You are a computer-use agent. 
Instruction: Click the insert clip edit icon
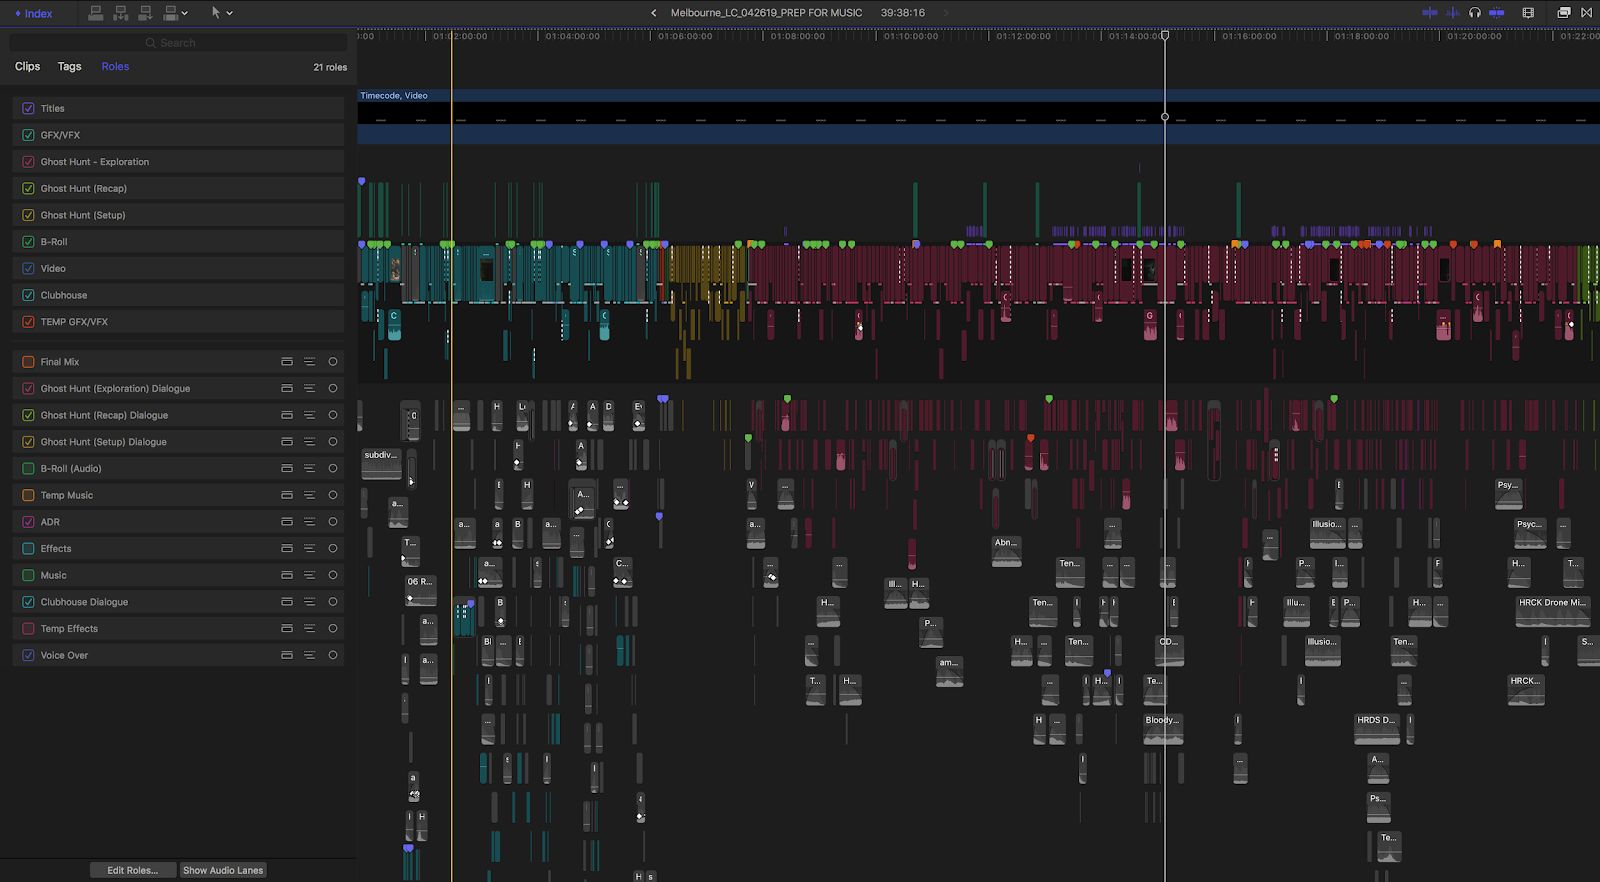pyautogui.click(x=121, y=13)
